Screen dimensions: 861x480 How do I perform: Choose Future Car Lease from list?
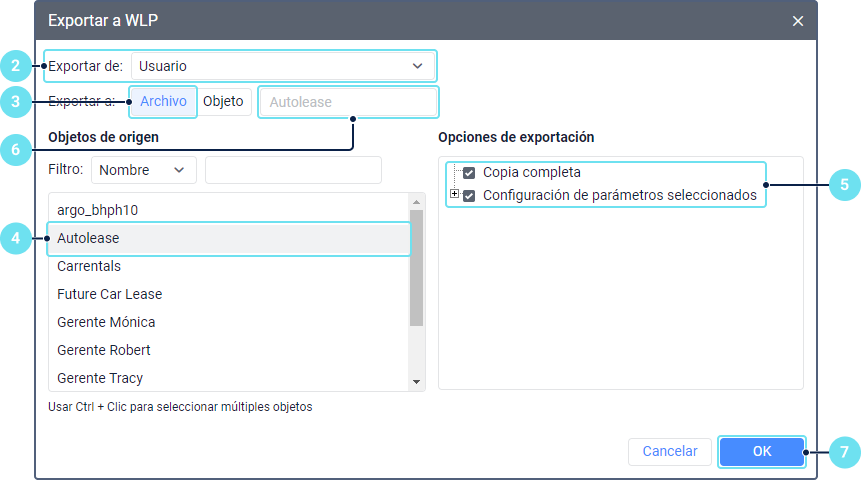[229, 294]
